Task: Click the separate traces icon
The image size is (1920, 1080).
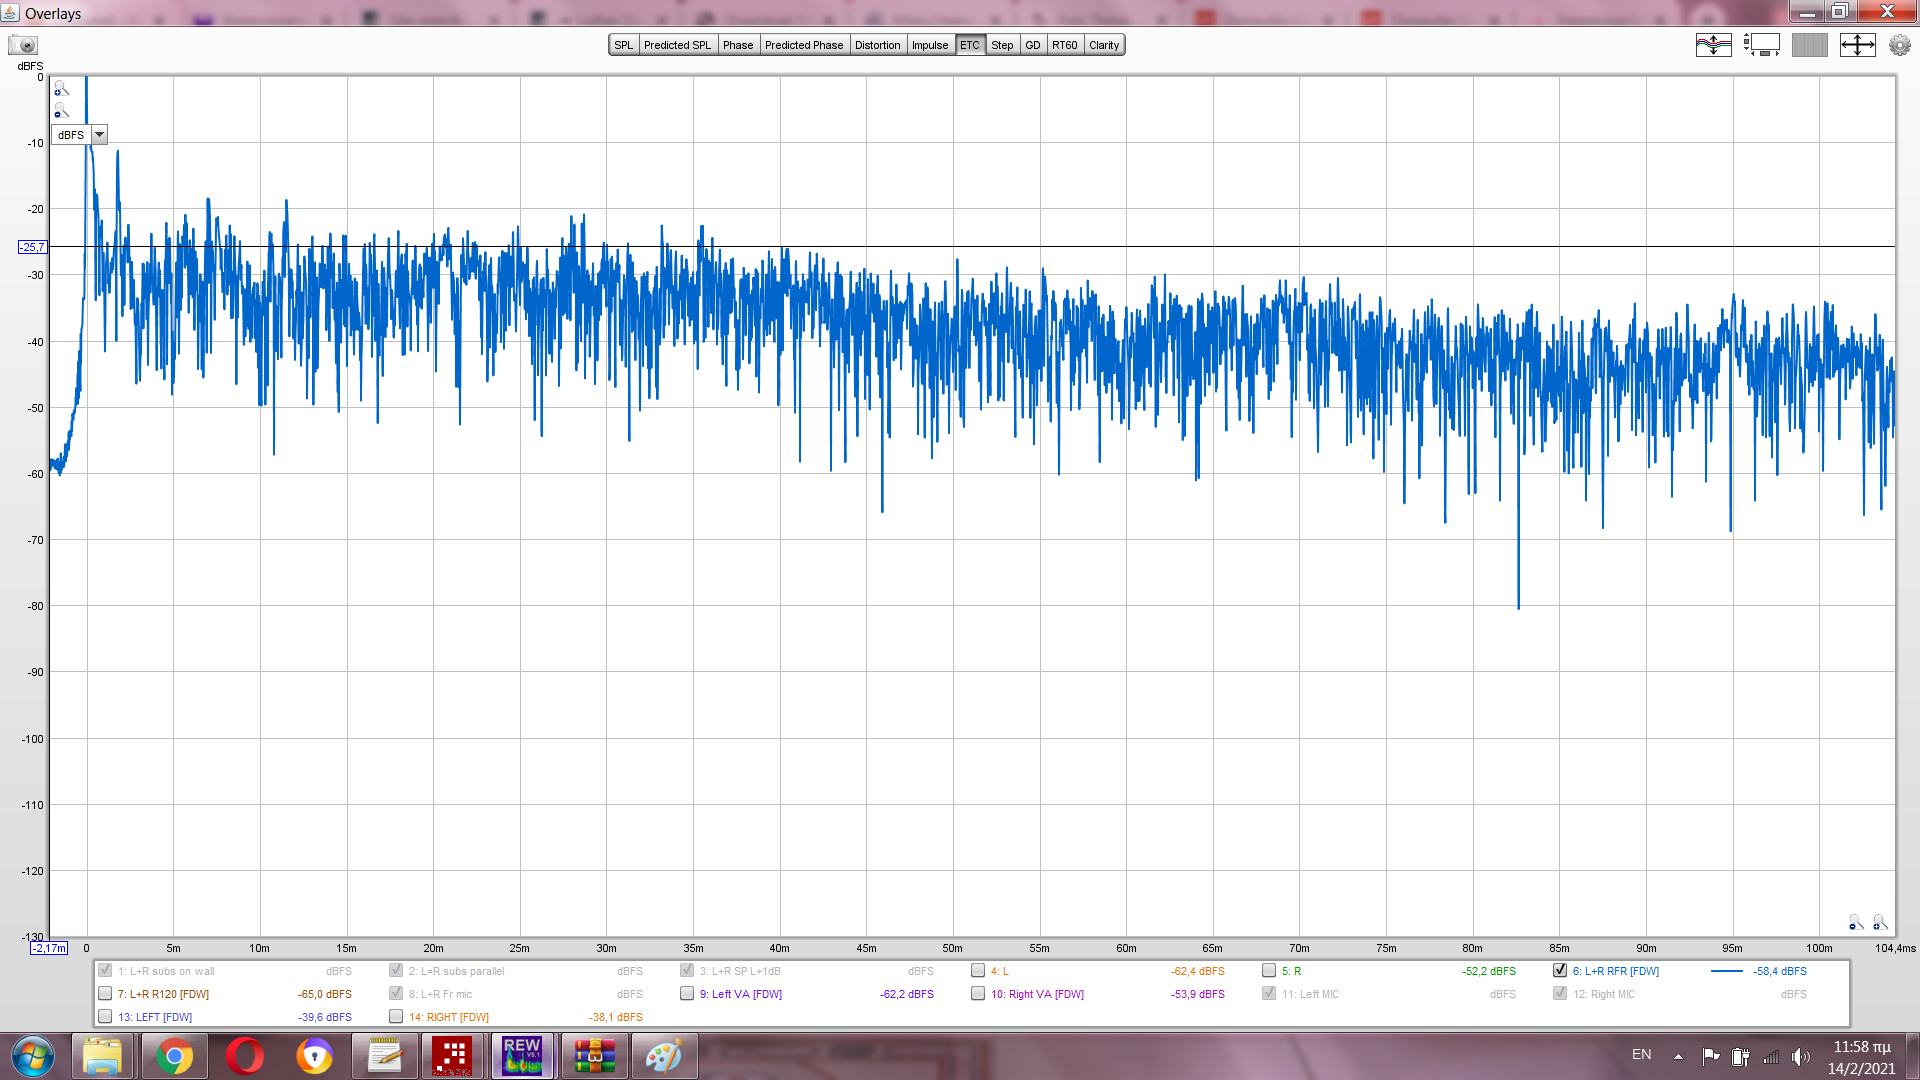Action: [x=1713, y=45]
